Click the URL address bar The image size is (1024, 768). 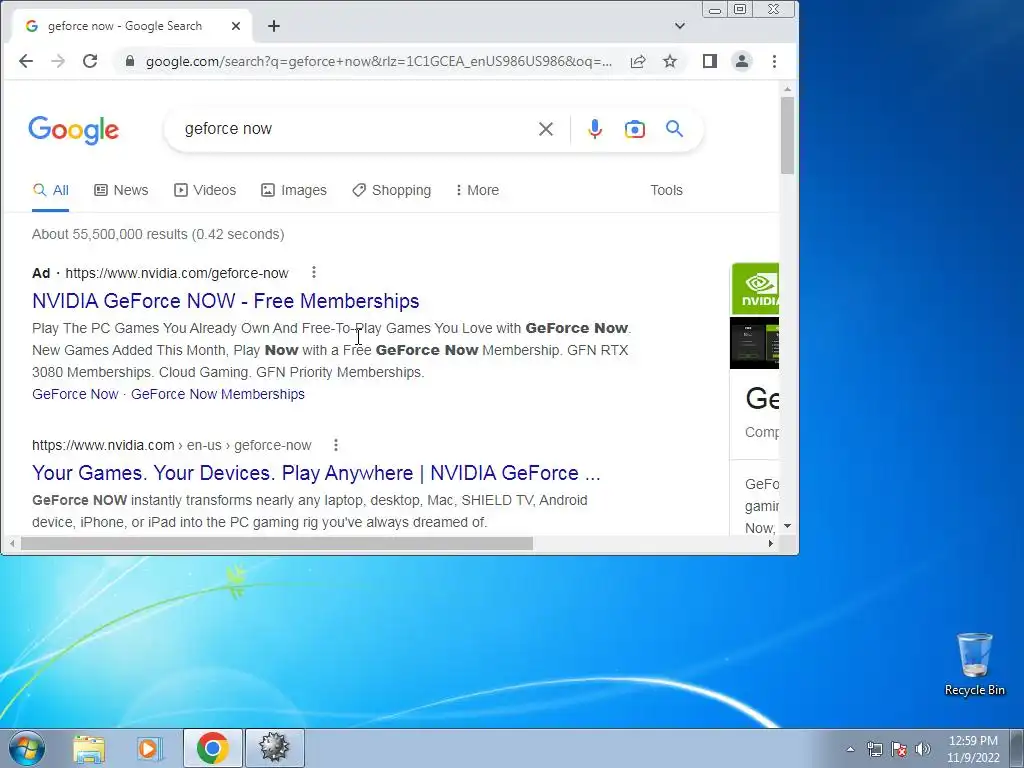click(x=379, y=61)
